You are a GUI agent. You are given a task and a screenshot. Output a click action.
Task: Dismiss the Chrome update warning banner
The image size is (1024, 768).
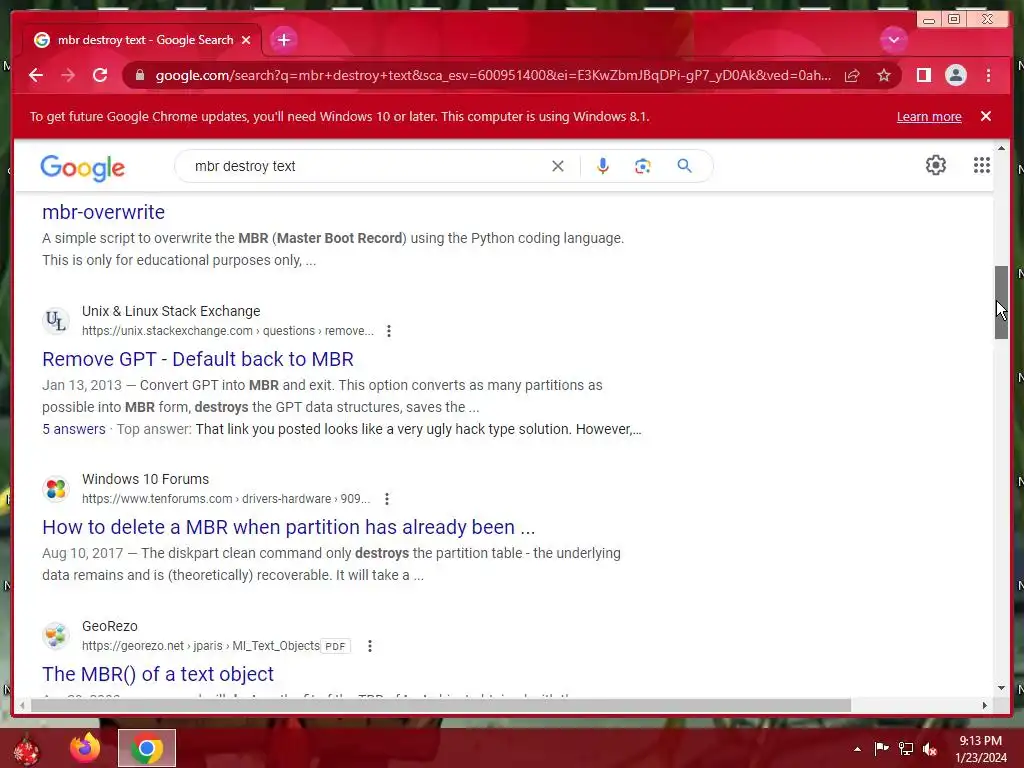coord(986,116)
